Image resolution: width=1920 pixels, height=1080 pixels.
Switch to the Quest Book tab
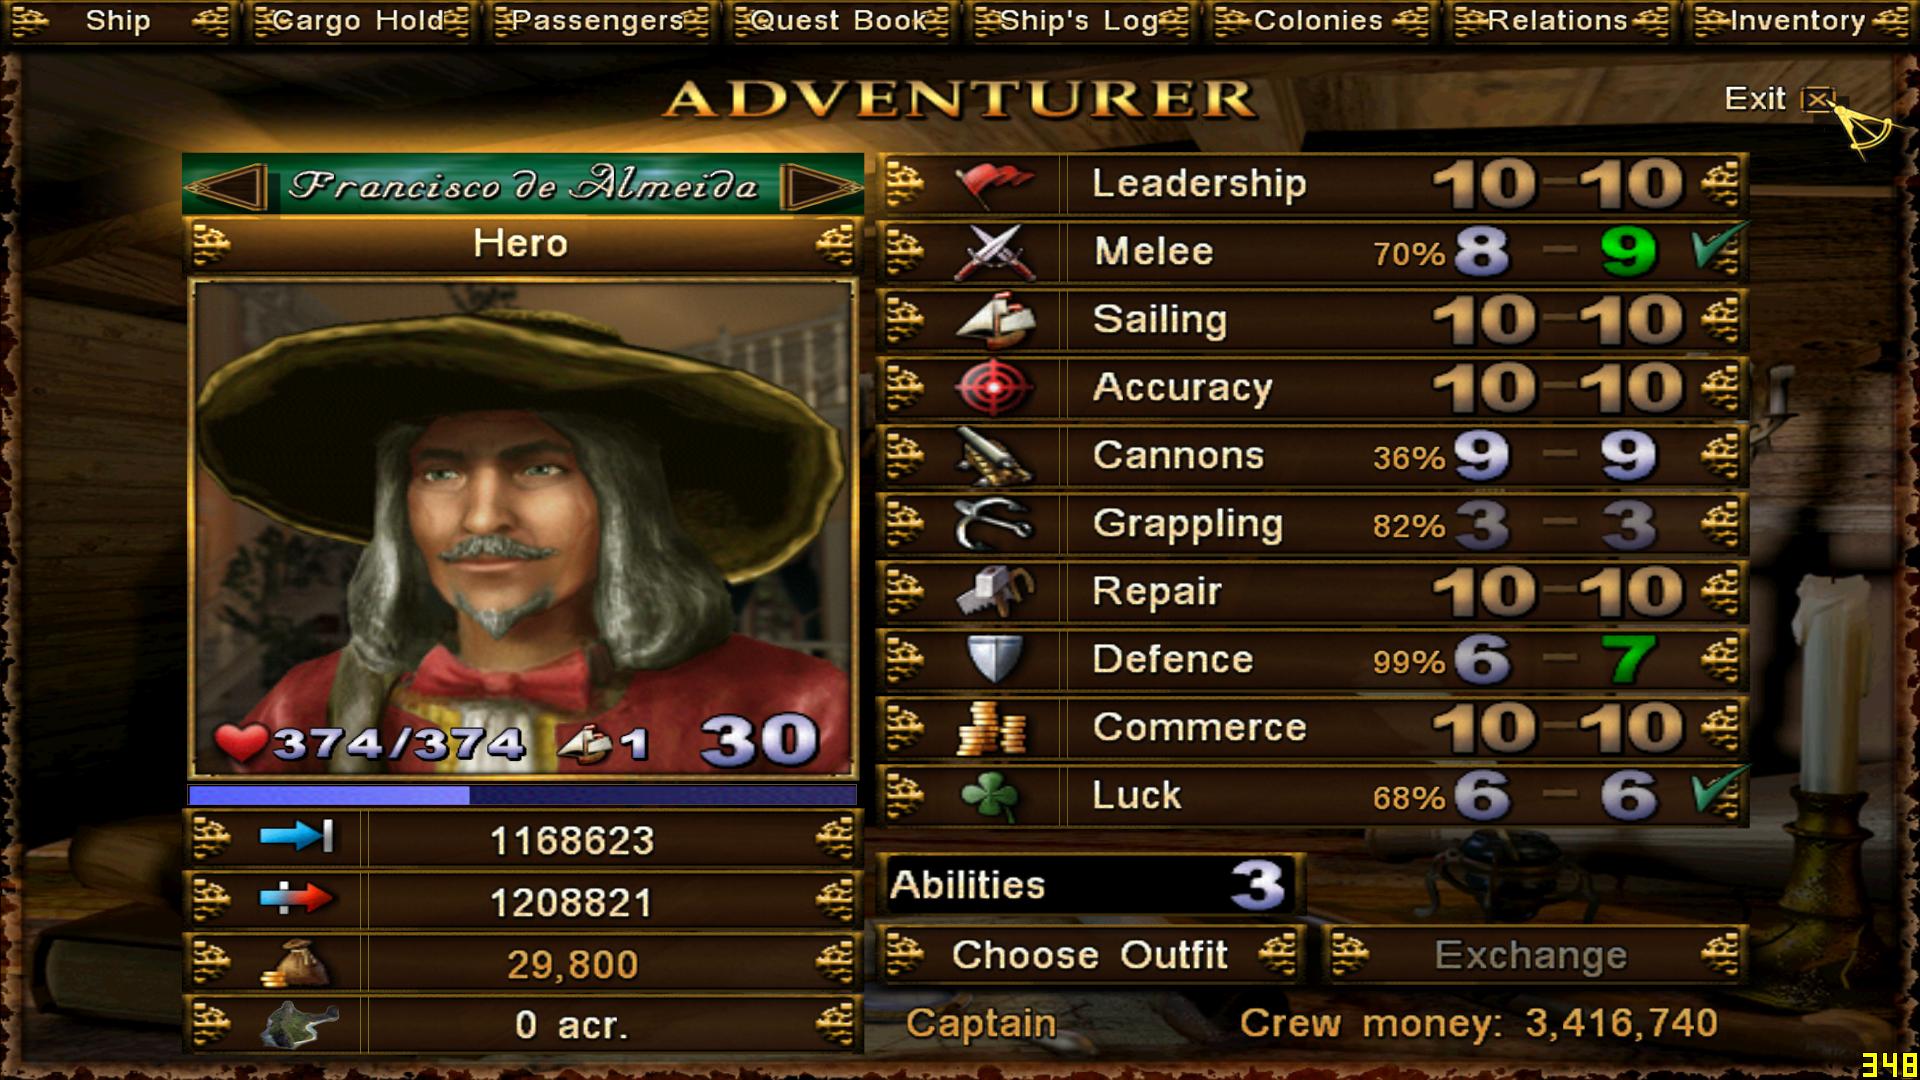tap(840, 21)
